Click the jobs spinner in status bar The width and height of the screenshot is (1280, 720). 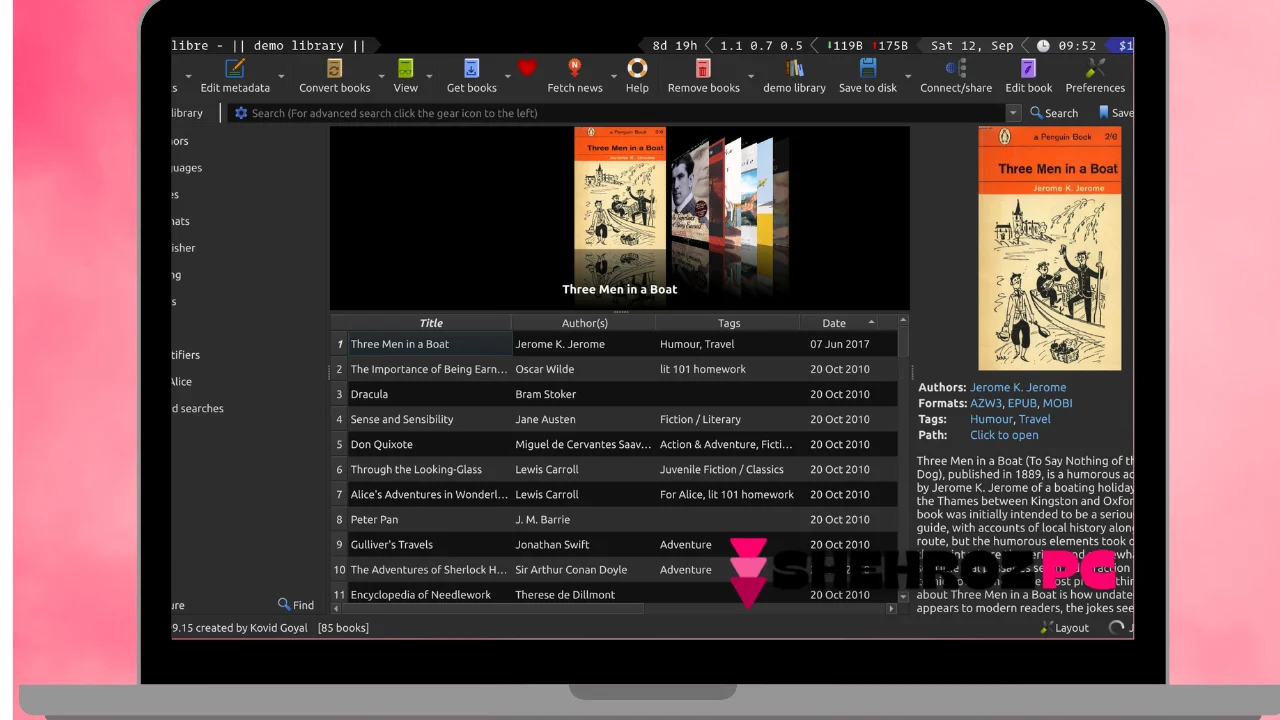(1117, 628)
